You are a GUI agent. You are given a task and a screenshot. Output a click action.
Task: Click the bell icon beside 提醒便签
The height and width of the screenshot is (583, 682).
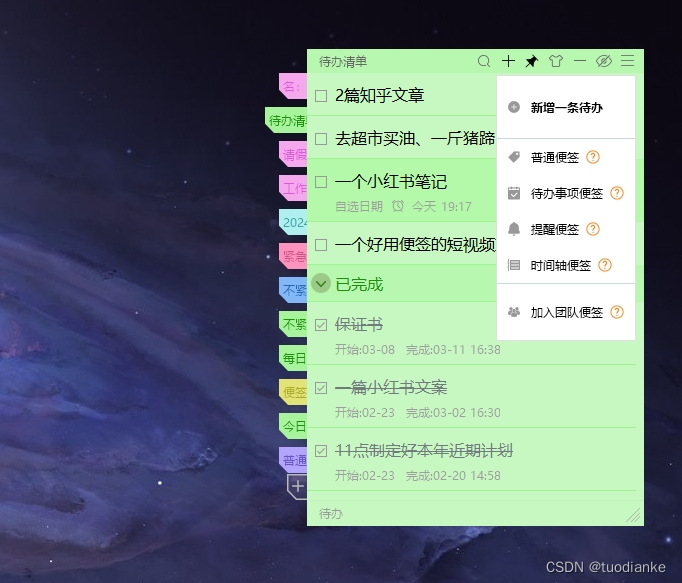[x=514, y=229]
